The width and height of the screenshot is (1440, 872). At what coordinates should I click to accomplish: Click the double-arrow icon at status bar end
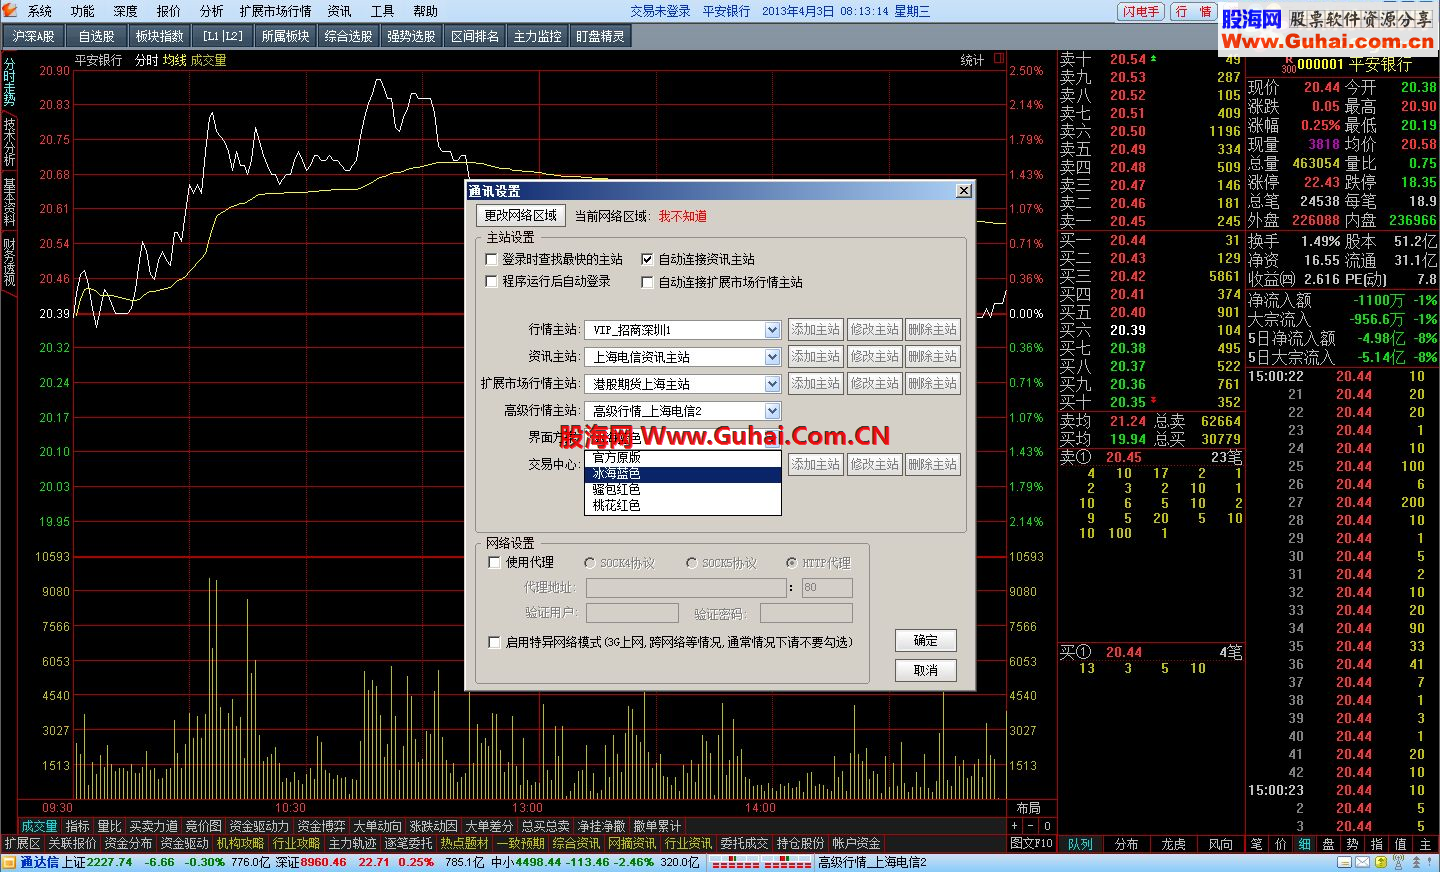1416,862
